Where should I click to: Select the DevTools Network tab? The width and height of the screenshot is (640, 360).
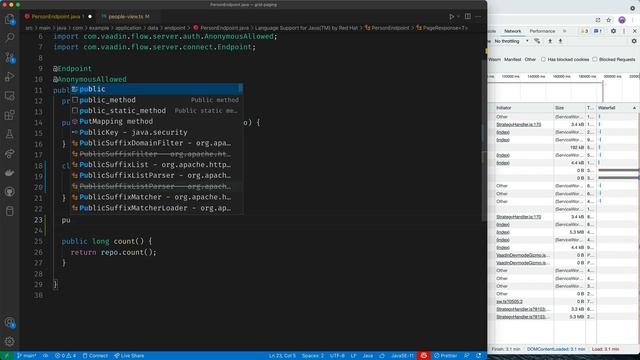(x=512, y=31)
